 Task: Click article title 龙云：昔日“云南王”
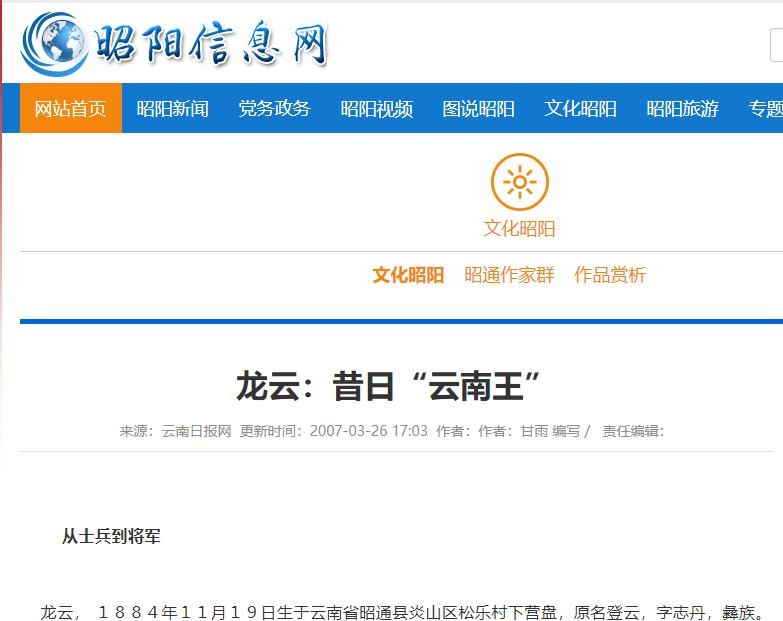pyautogui.click(x=388, y=386)
